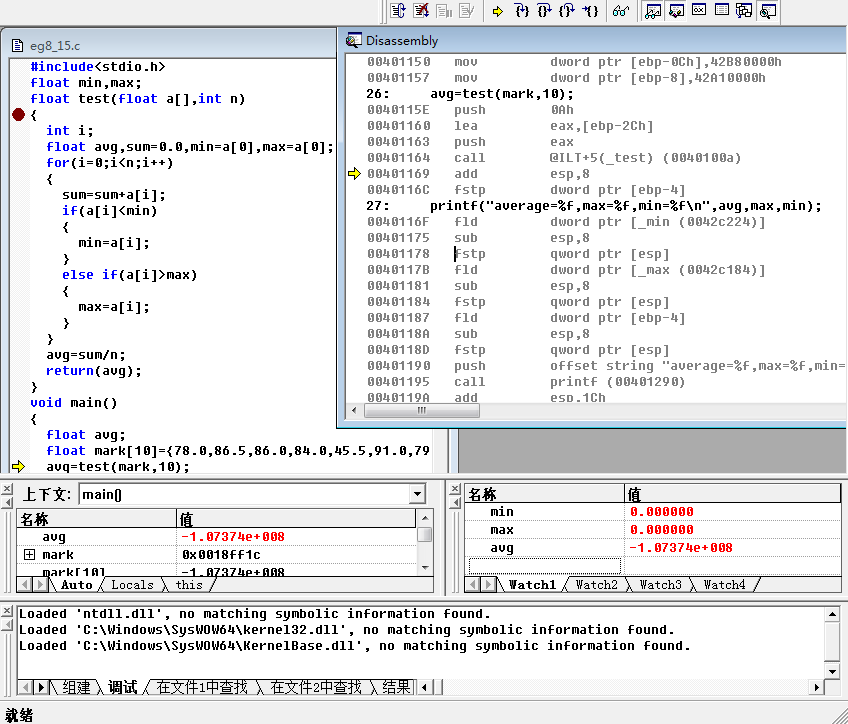Toggle the Memory window toolbar icon

(721, 10)
